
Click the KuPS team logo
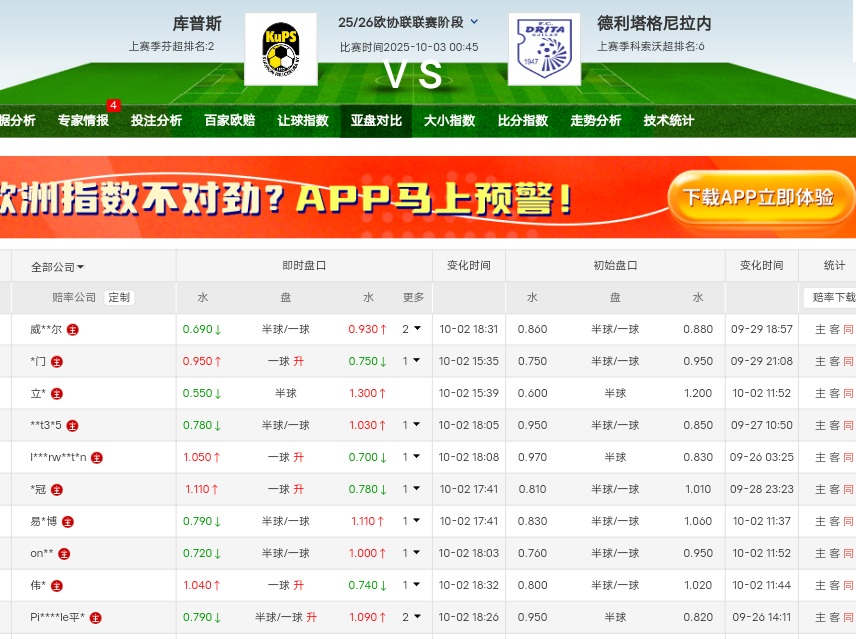click(280, 49)
